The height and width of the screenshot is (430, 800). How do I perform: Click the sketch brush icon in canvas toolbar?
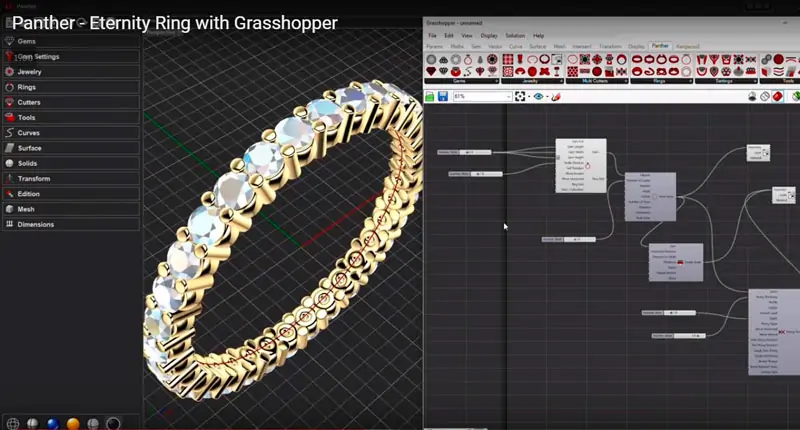pos(556,96)
